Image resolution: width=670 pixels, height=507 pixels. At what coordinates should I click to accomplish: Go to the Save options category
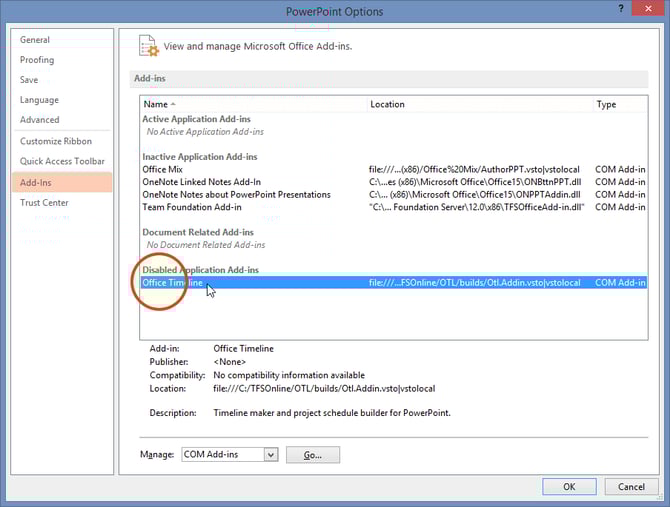[29, 80]
